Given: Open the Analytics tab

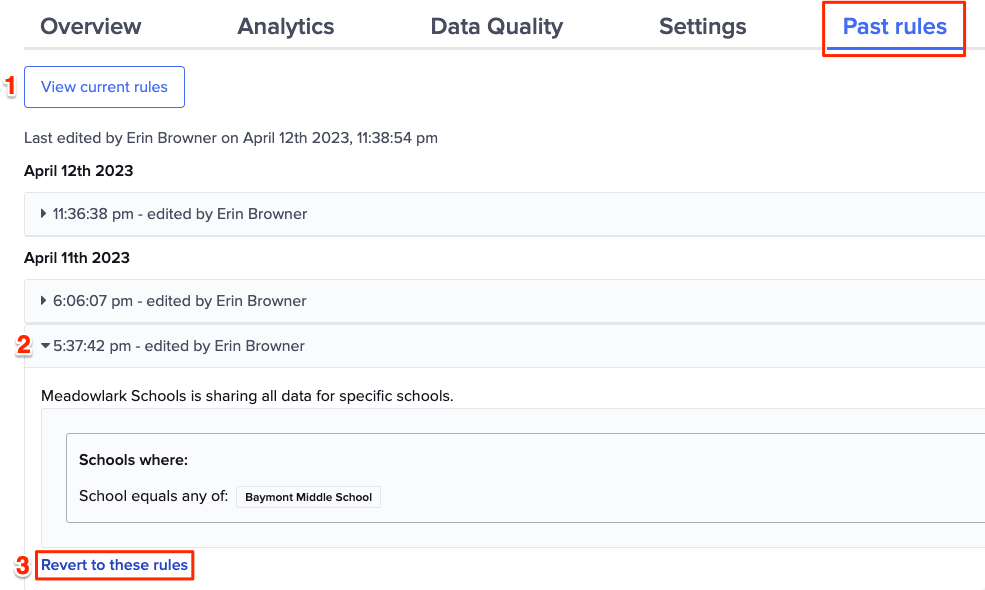Looking at the screenshot, I should point(285,27).
